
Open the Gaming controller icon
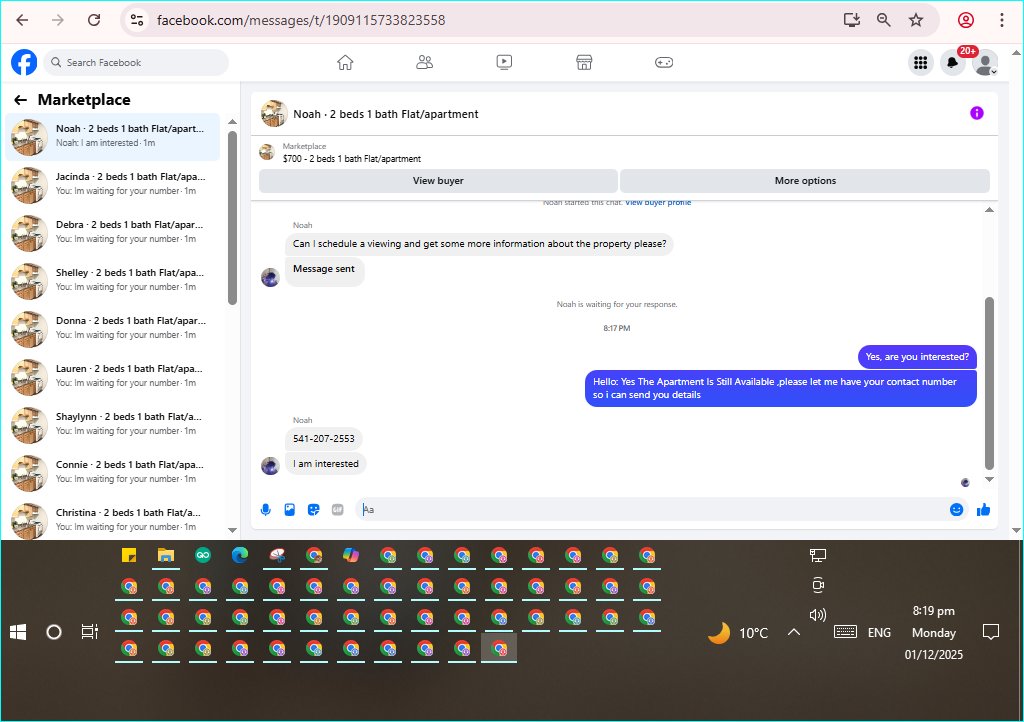click(664, 63)
